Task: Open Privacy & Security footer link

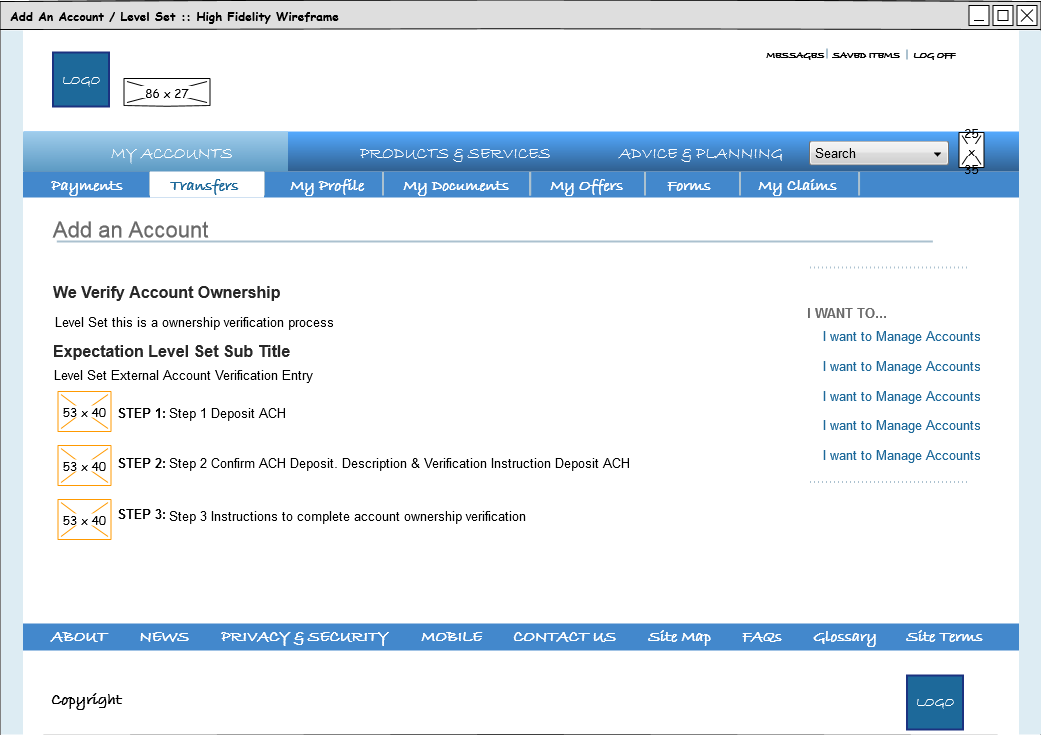Action: [x=304, y=637]
